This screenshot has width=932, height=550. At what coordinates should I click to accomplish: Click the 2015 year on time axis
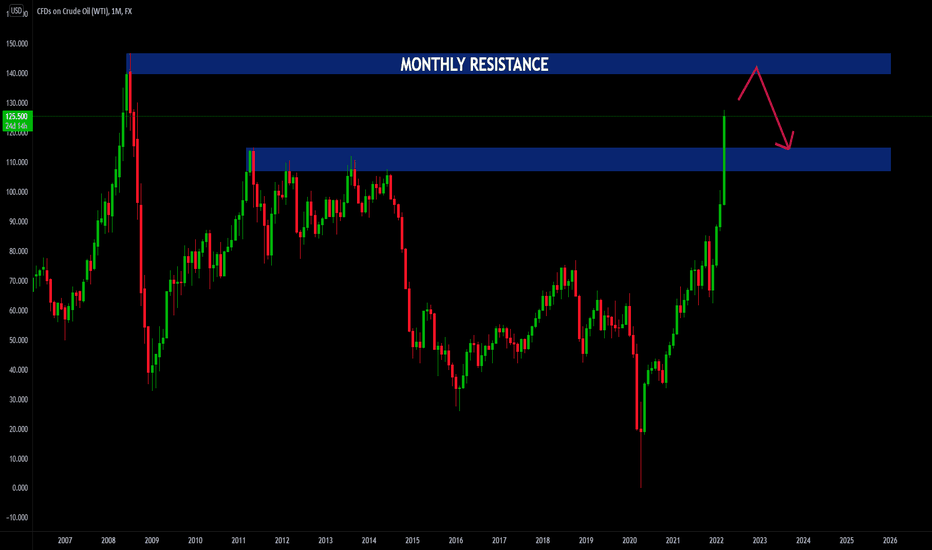click(x=413, y=540)
